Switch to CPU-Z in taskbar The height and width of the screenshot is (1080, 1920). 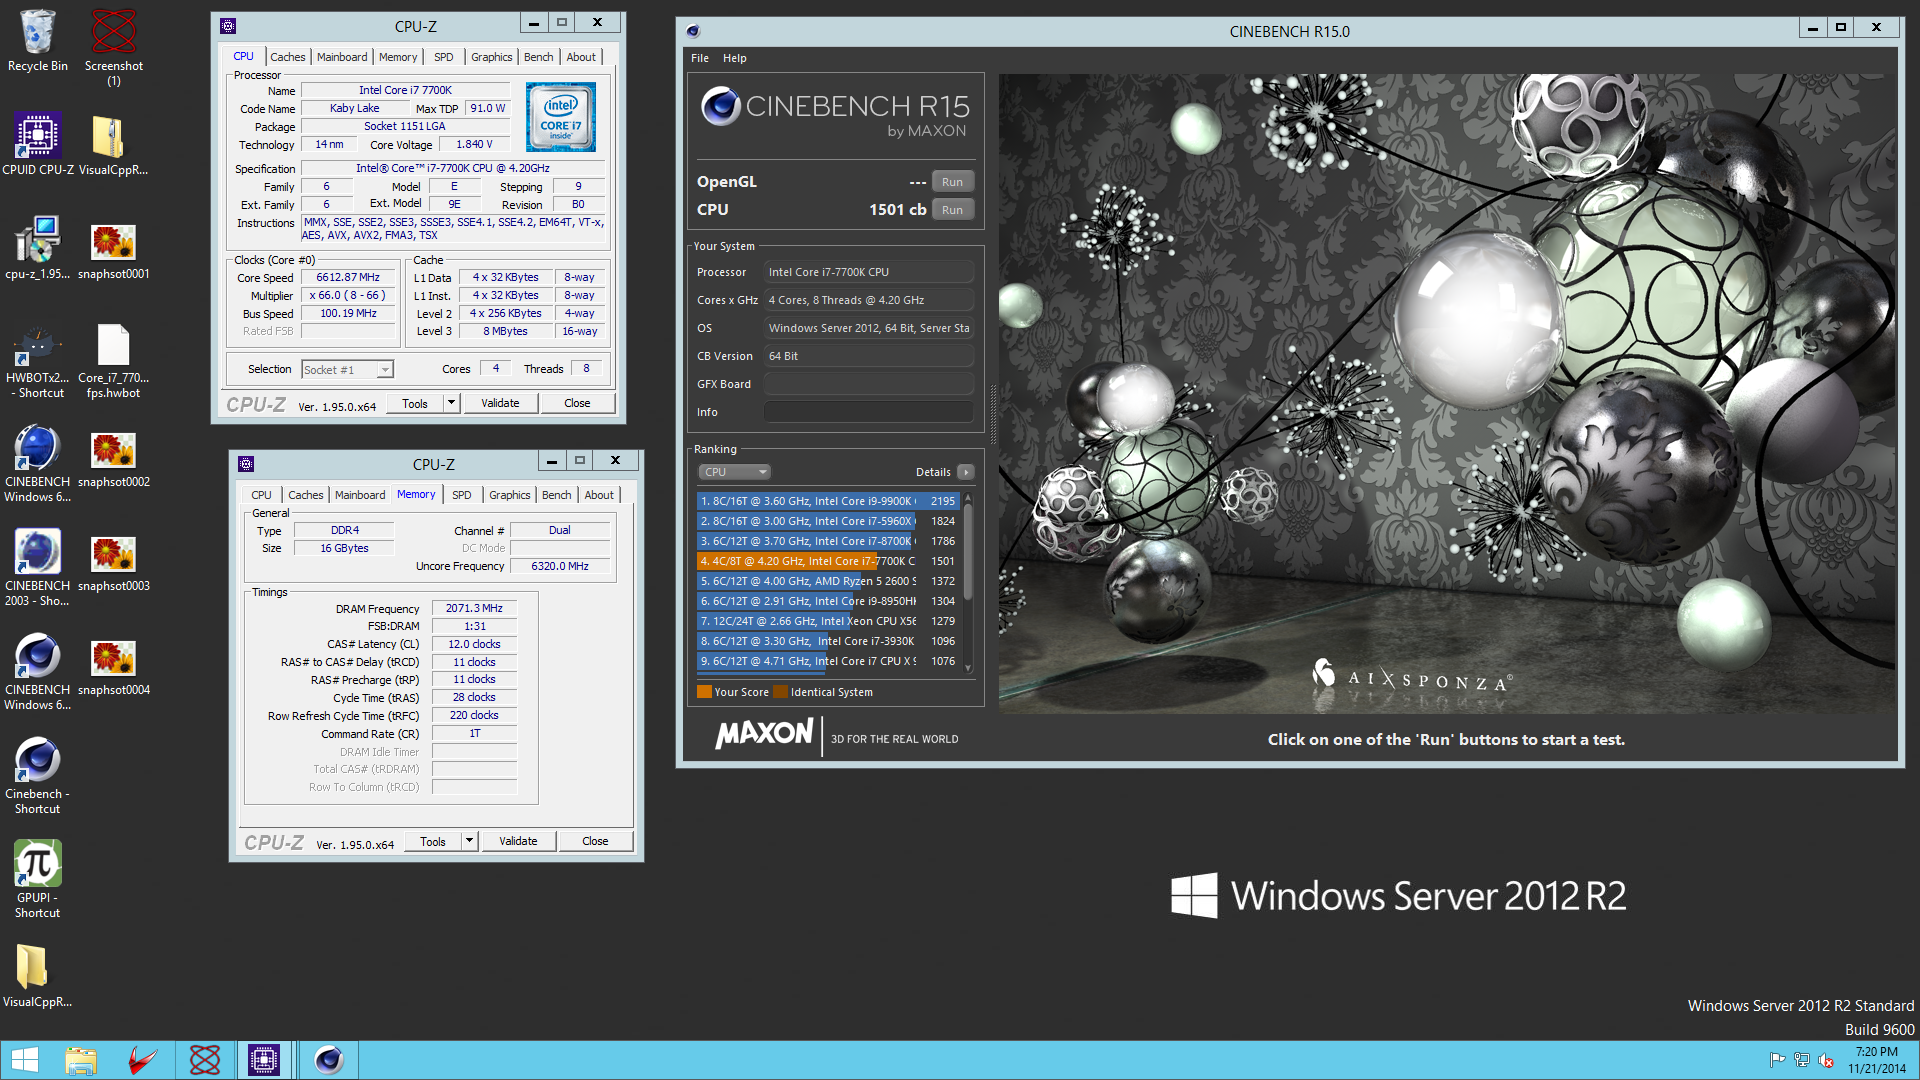click(x=264, y=1060)
